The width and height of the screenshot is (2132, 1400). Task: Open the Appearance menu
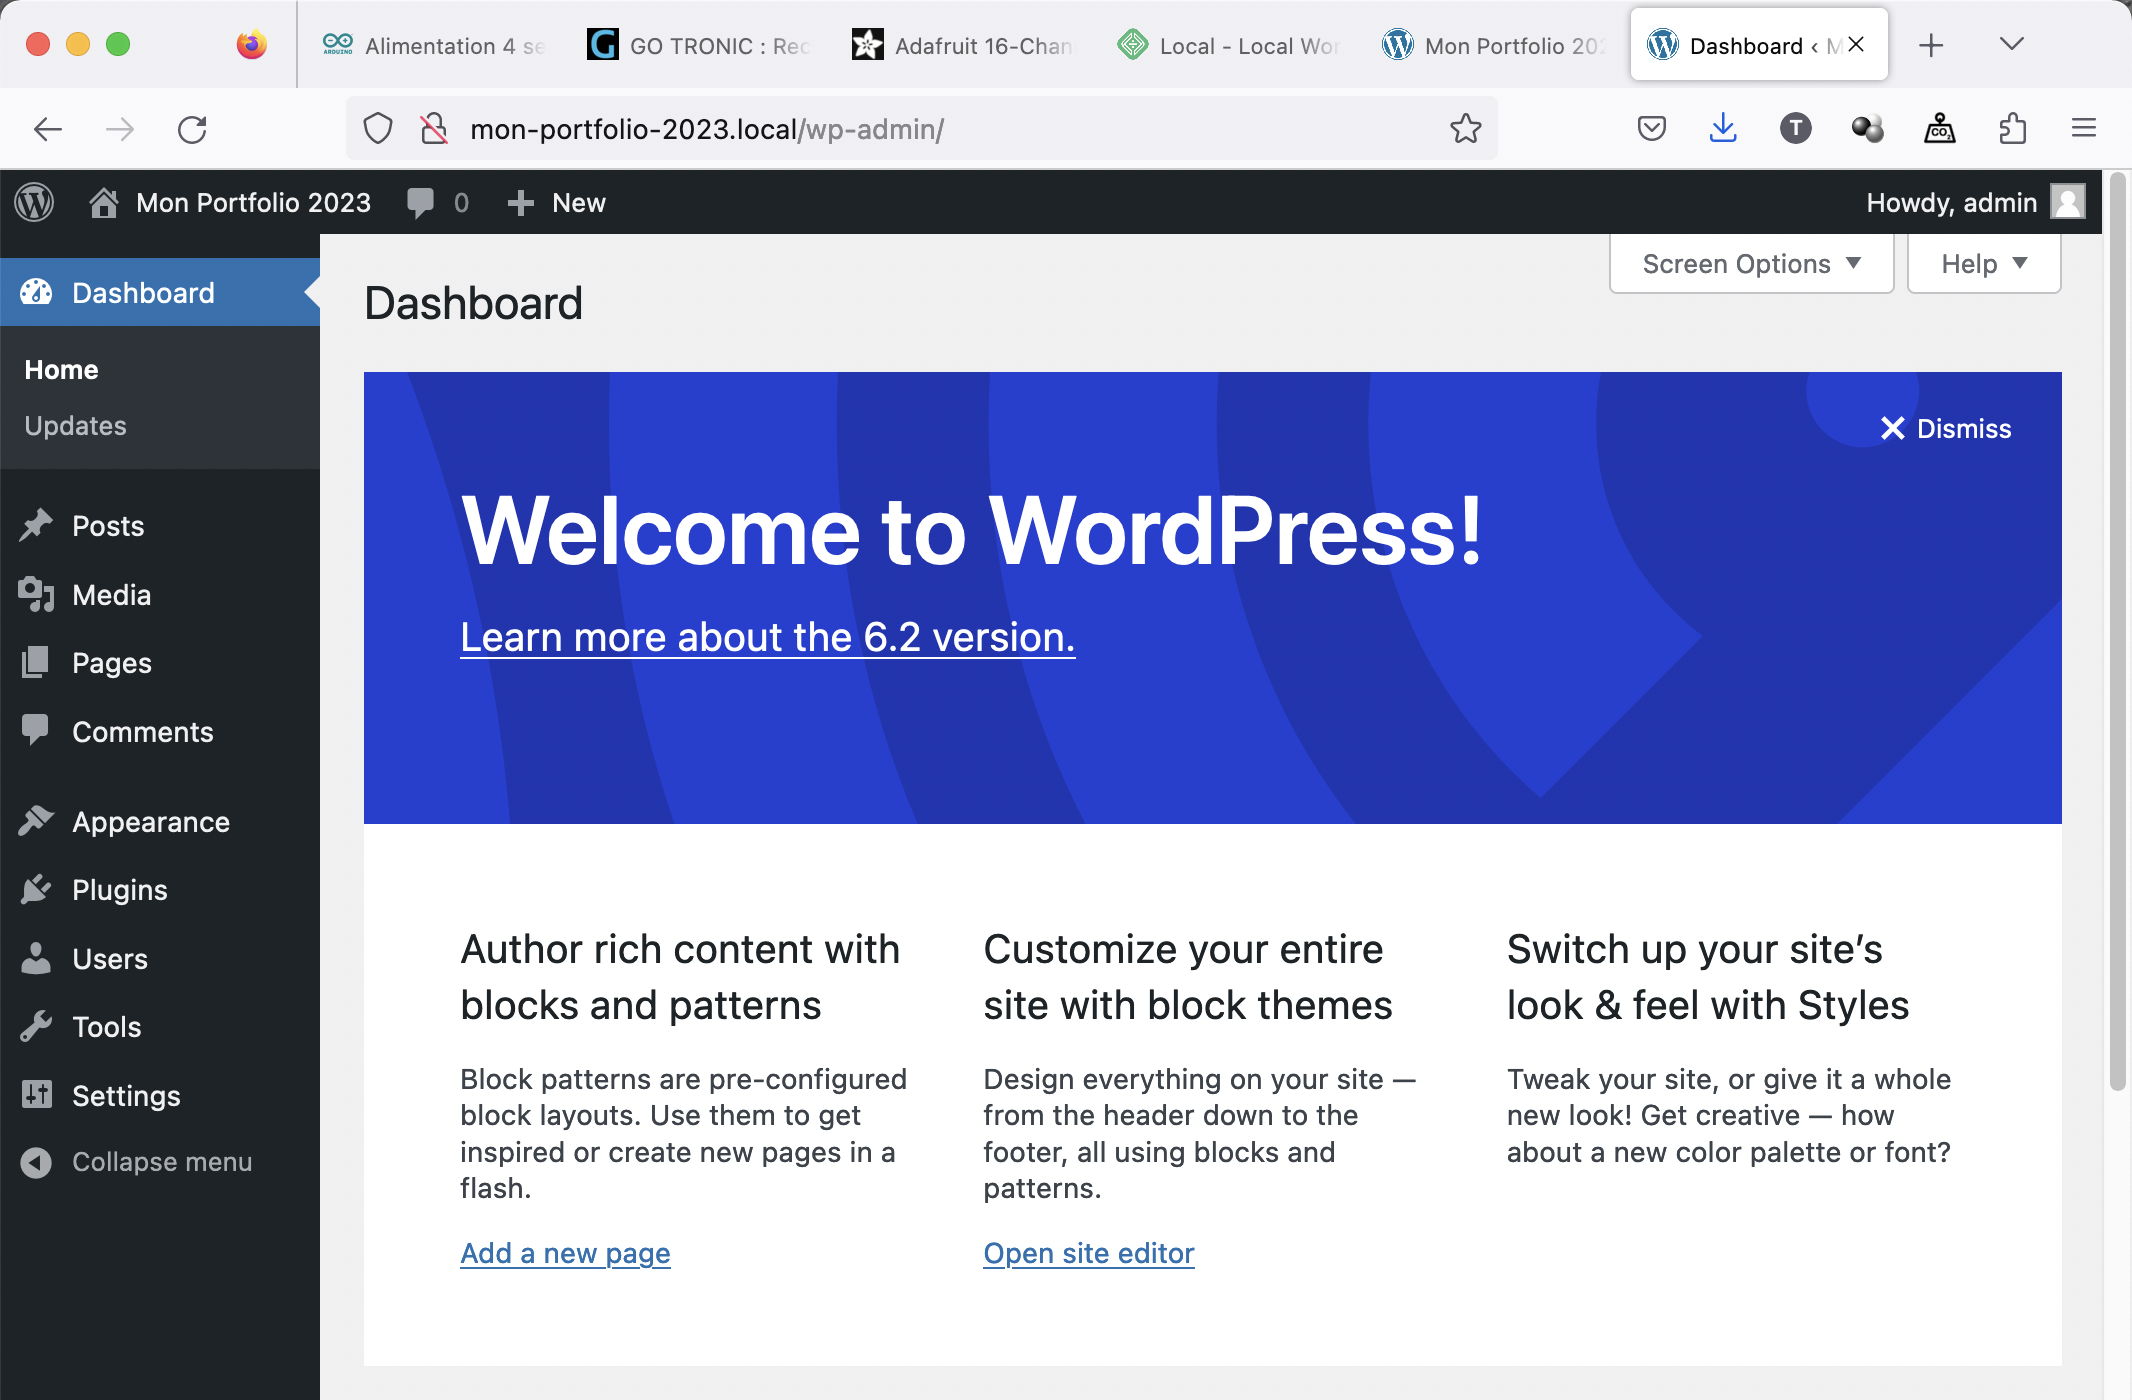click(x=150, y=822)
